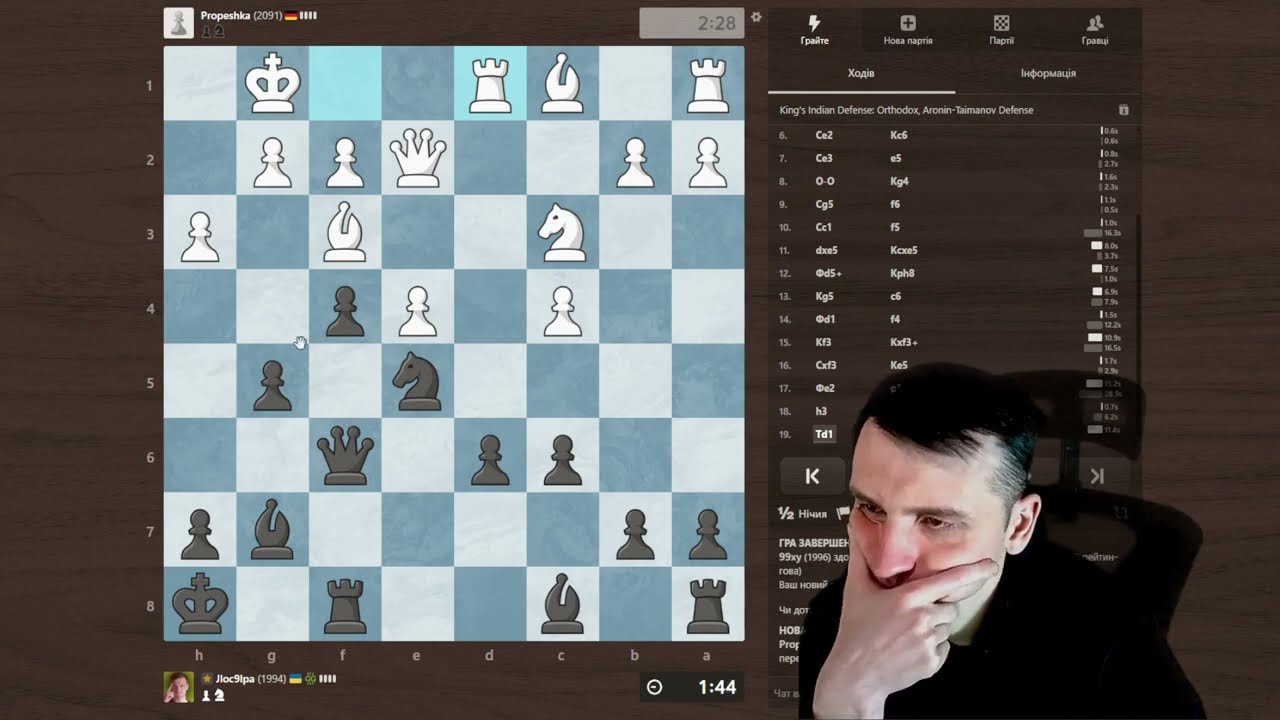
Task: Select the black bishop on c8
Action: 563,604
